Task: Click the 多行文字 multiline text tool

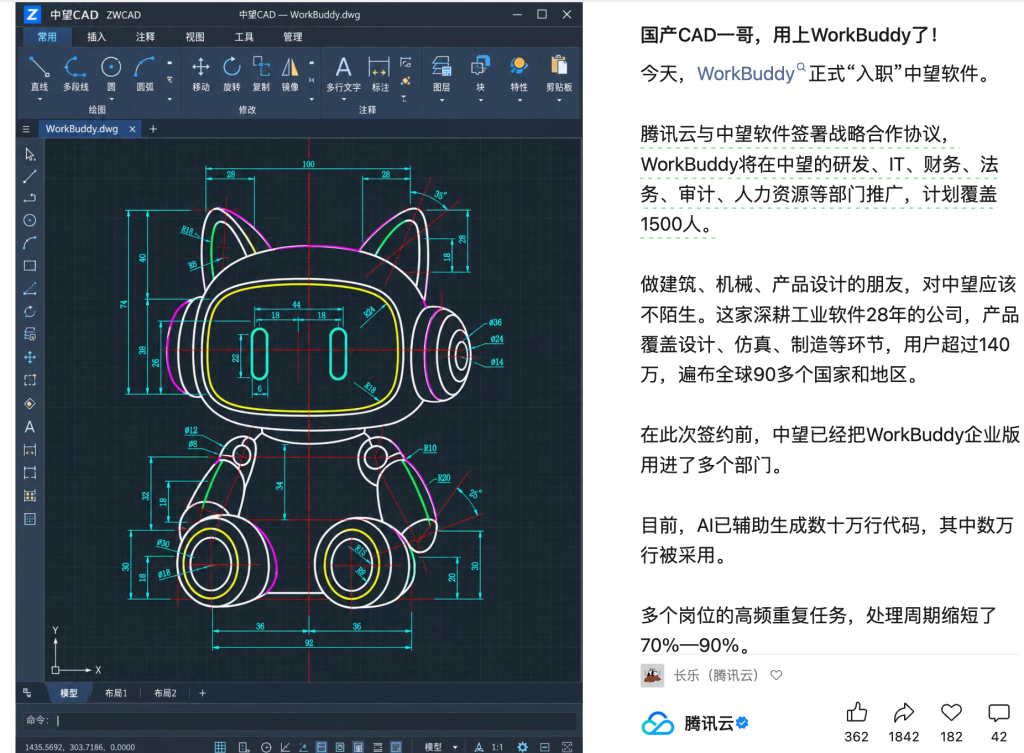Action: (x=344, y=73)
